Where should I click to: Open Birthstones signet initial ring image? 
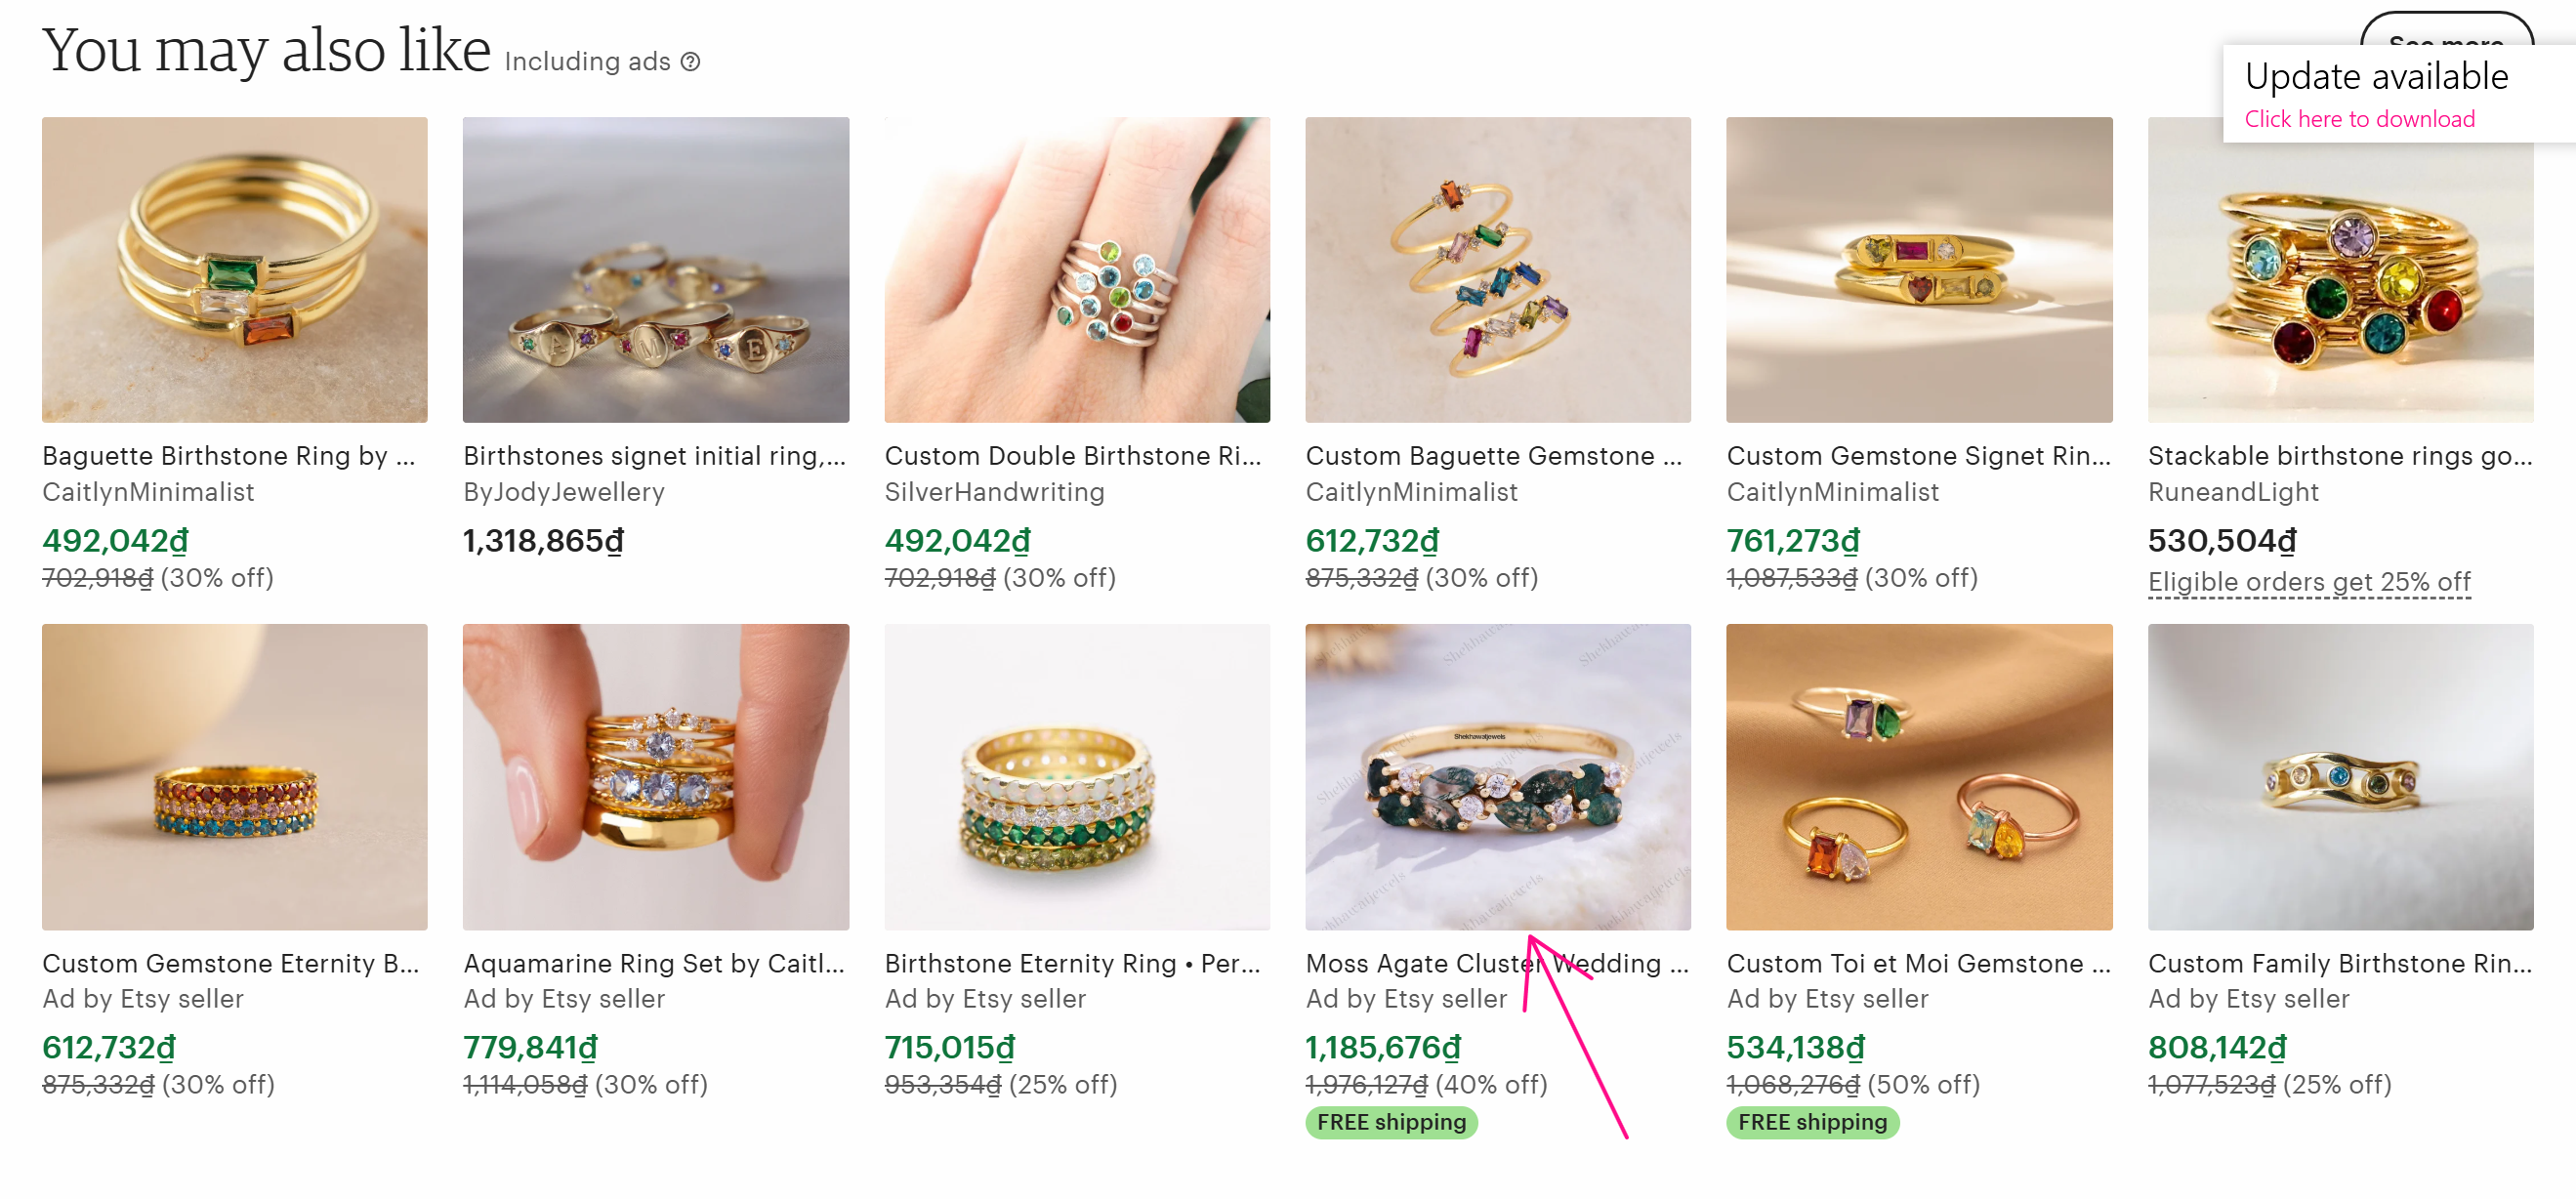(x=655, y=269)
